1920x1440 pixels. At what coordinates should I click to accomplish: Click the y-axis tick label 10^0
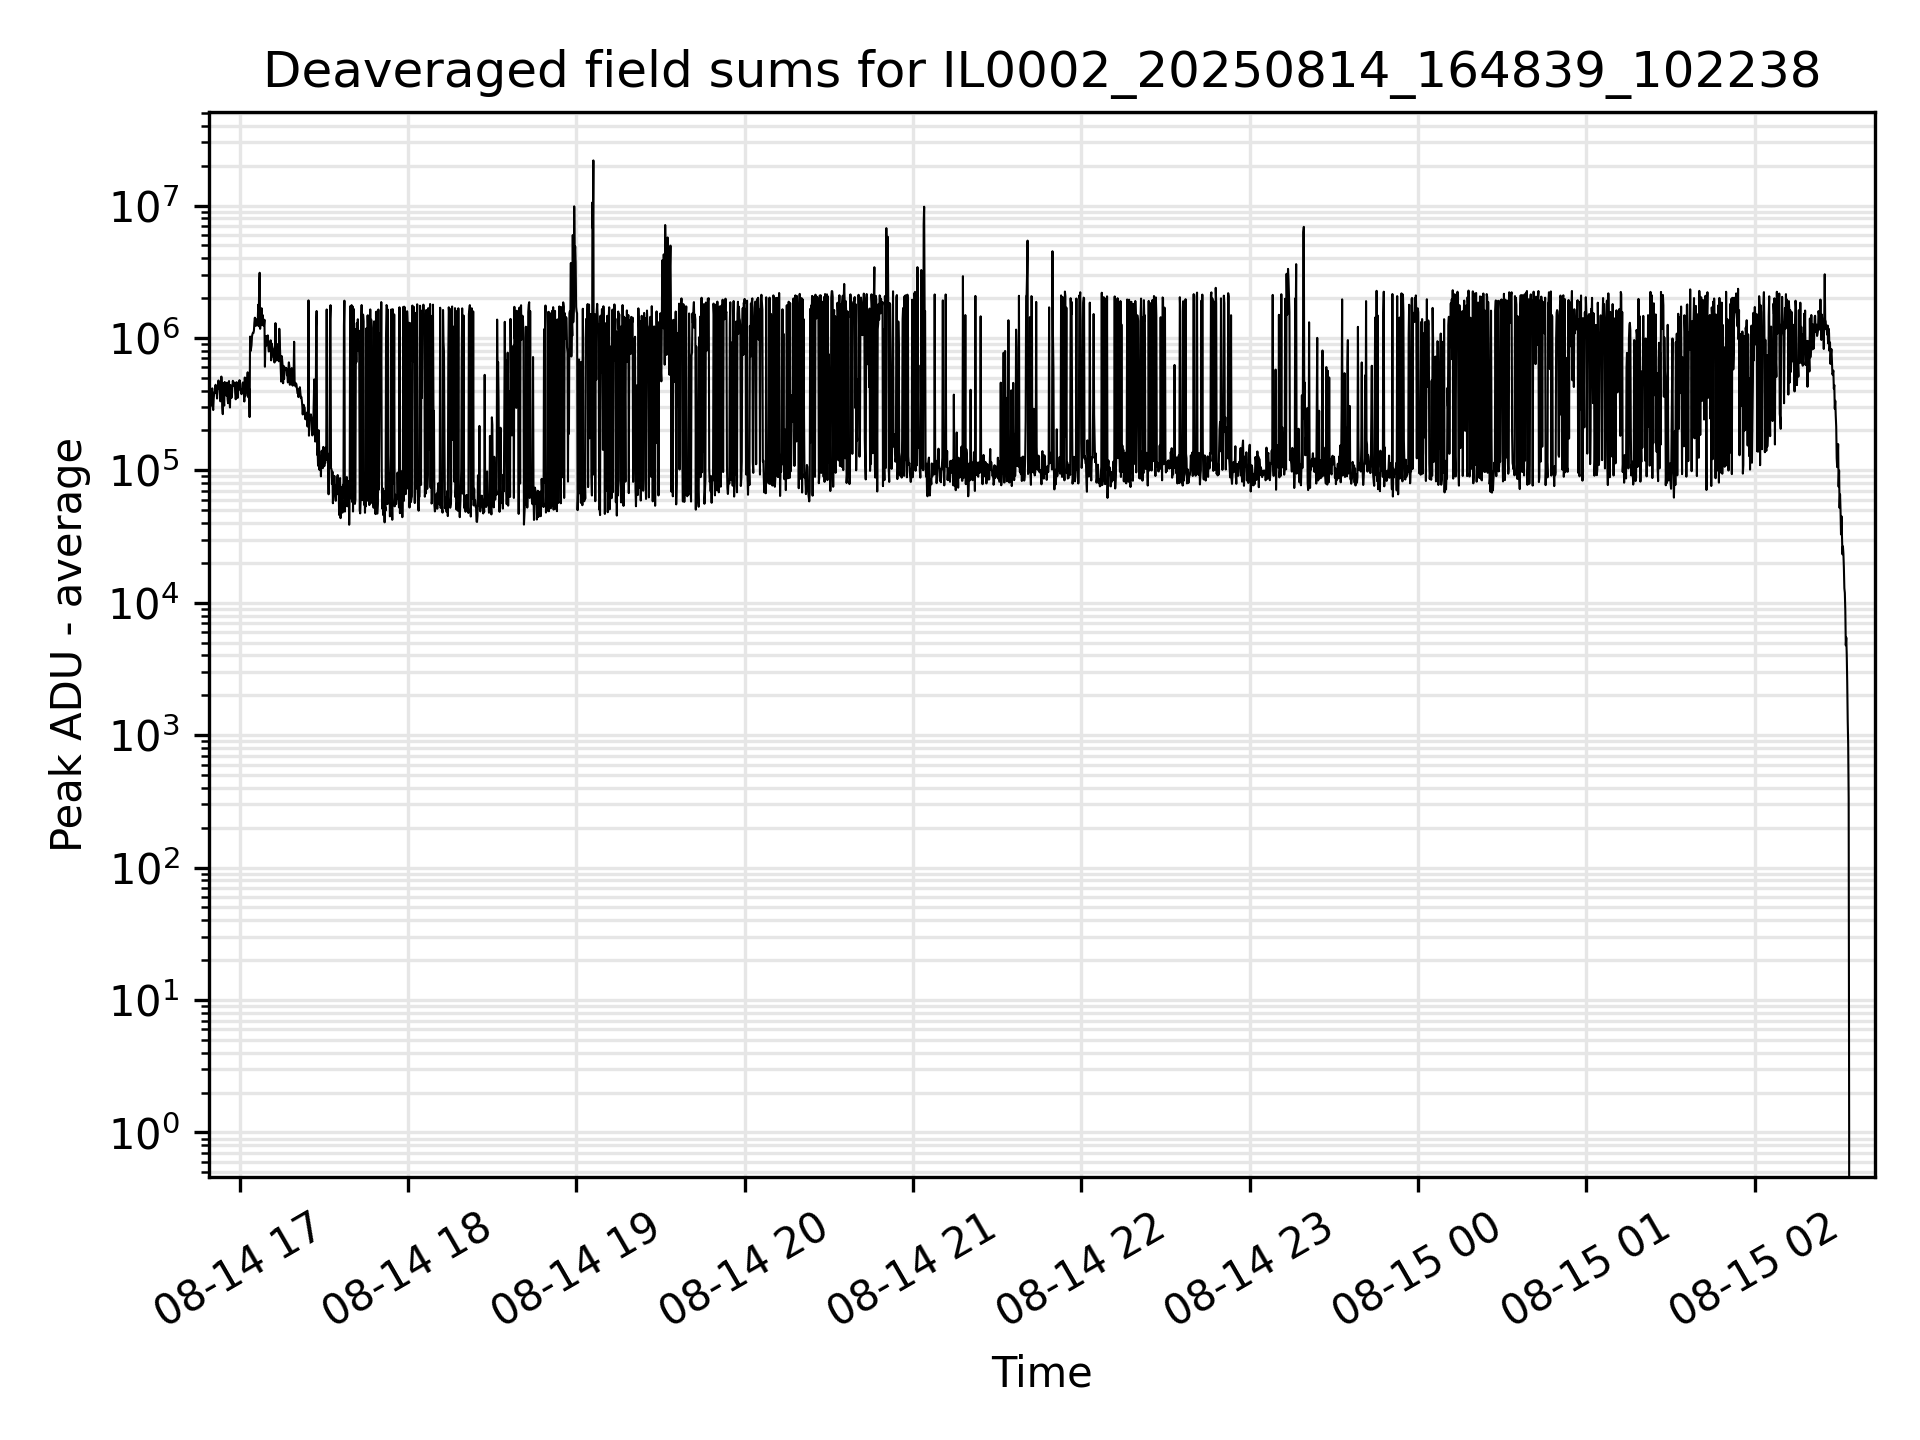coord(146,1134)
